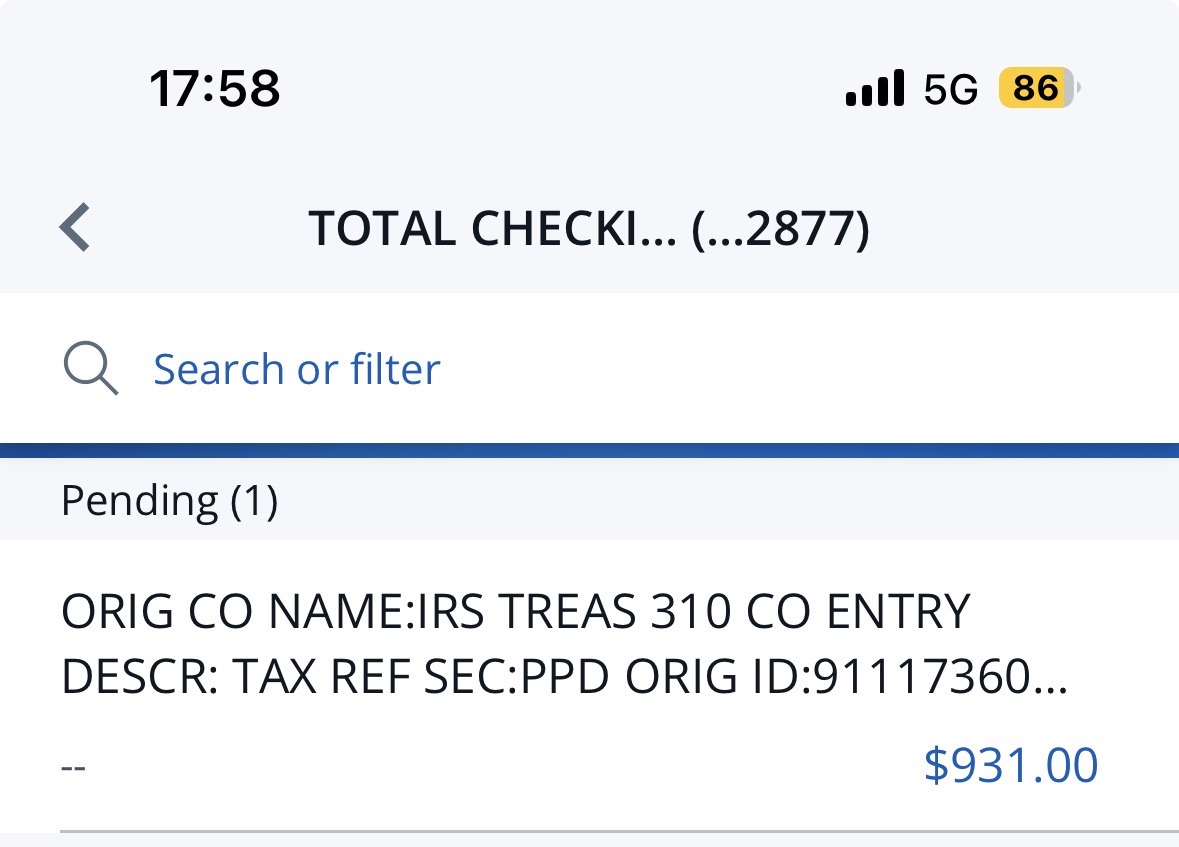Click the "SEC:PPD" code in transaction details

pyautogui.click(x=516, y=677)
